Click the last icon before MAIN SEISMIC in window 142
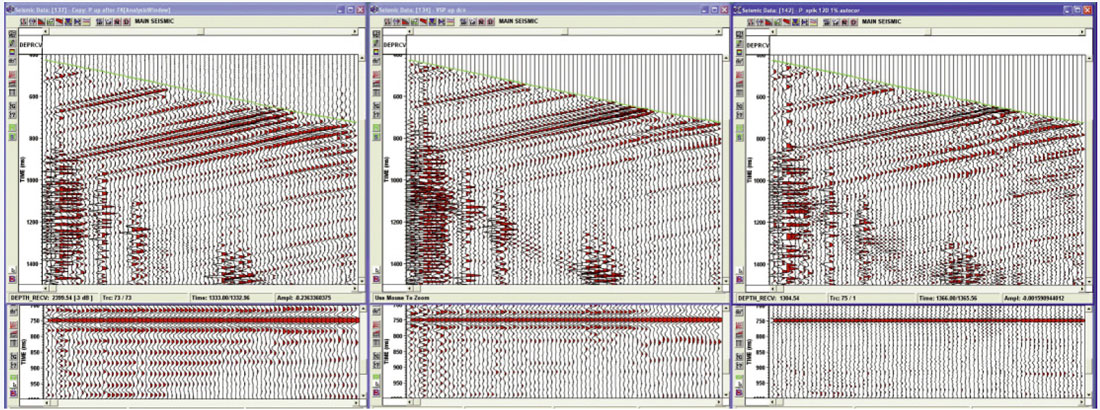1100x410 pixels. pos(854,21)
